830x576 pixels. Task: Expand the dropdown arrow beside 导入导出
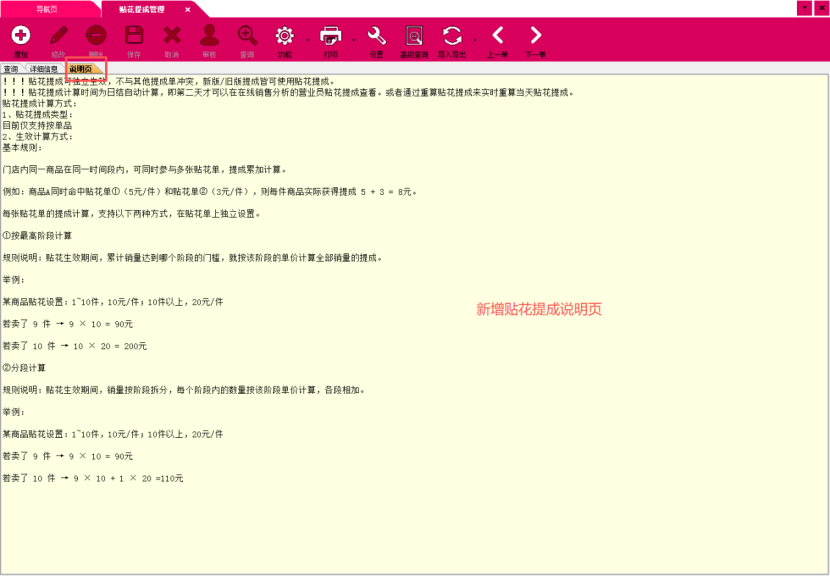(475, 40)
